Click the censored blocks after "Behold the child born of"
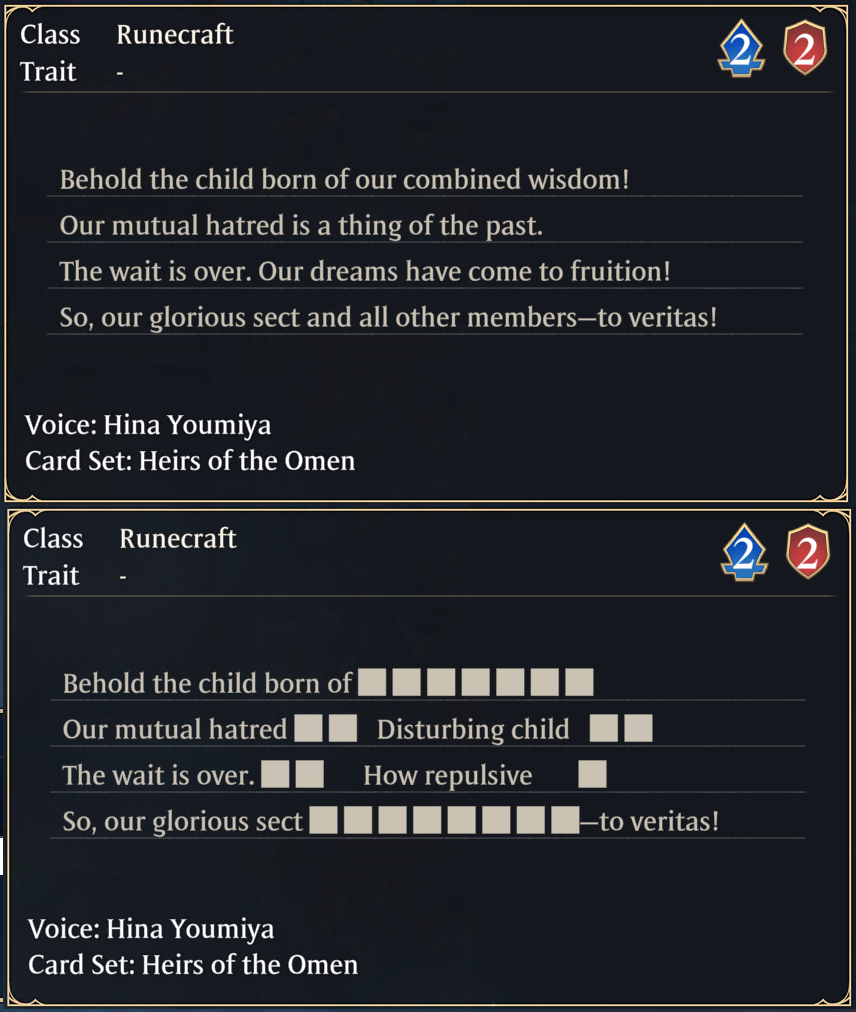 pos(476,683)
